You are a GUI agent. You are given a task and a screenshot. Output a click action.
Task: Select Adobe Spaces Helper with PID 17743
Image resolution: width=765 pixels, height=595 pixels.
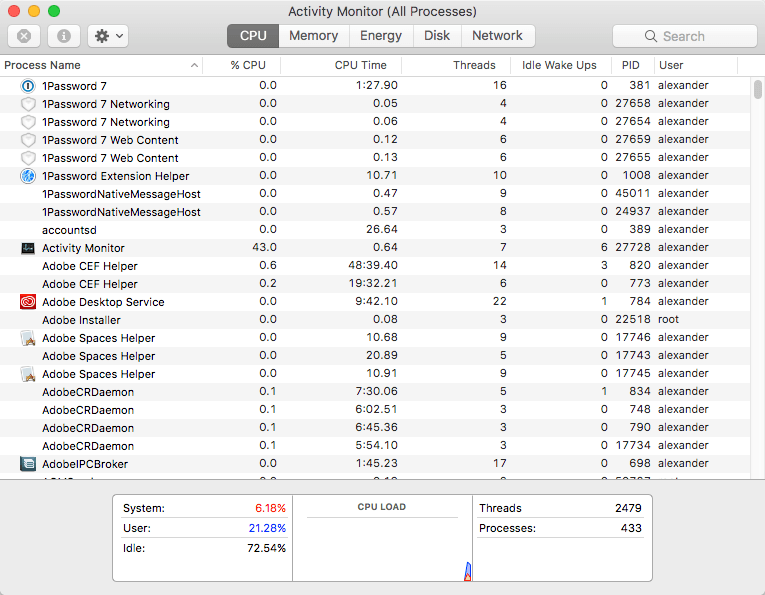click(375, 356)
